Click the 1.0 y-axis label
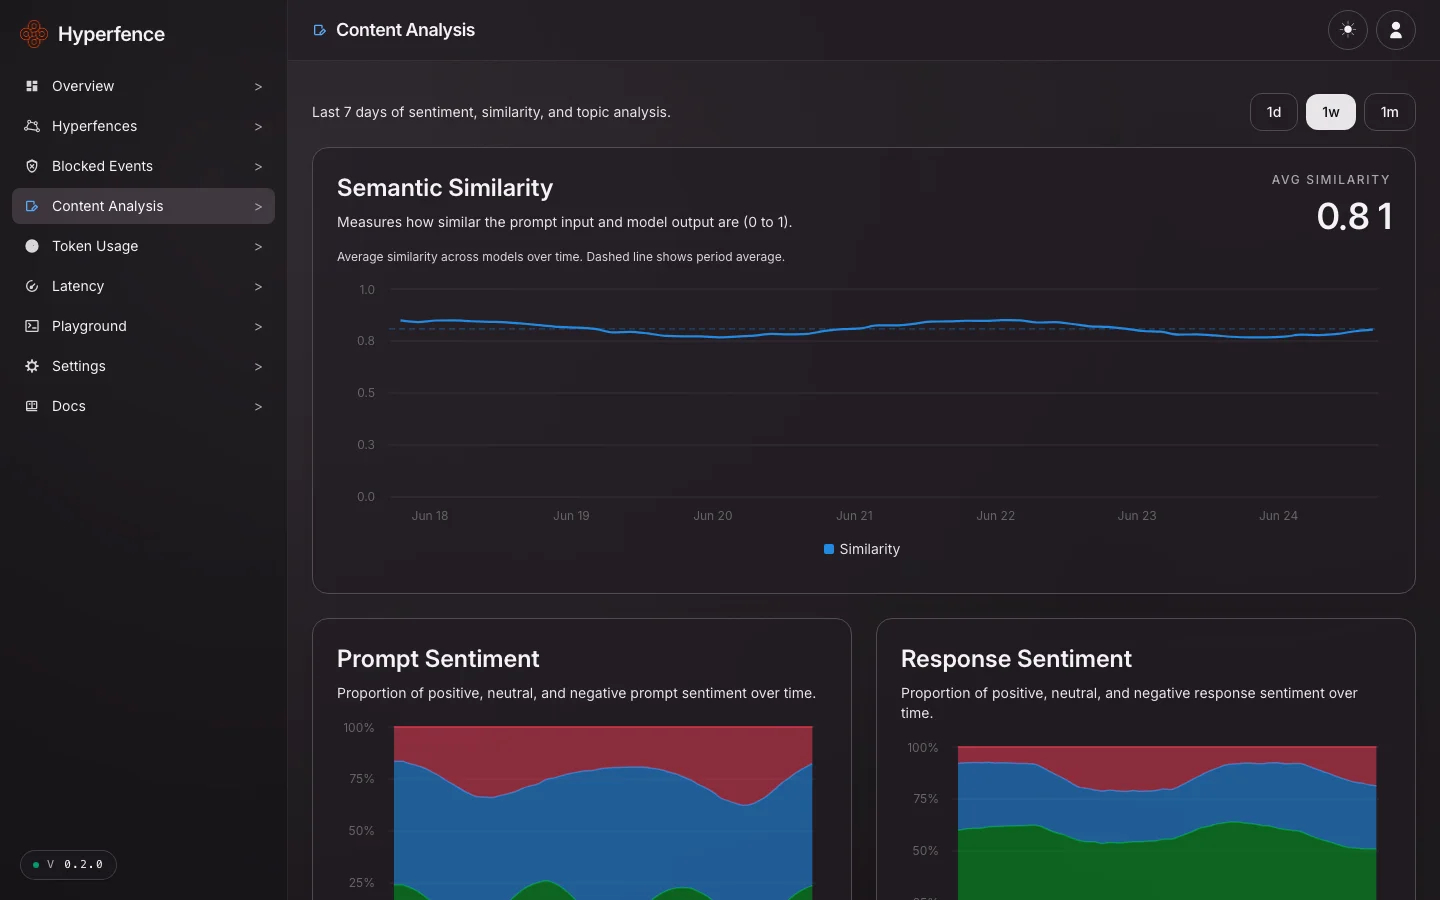 coord(366,290)
